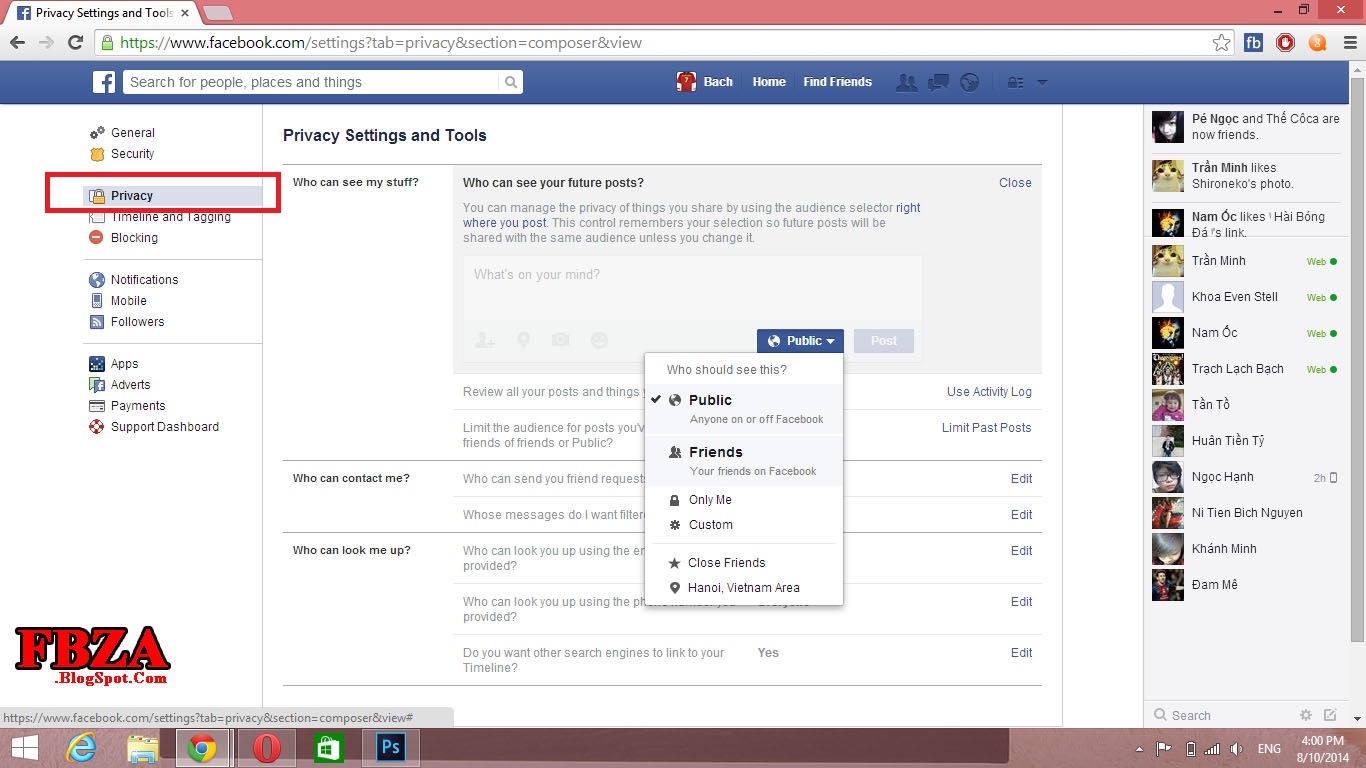Open Opera browser from the taskbar
The height and width of the screenshot is (768, 1366).
pos(266,748)
